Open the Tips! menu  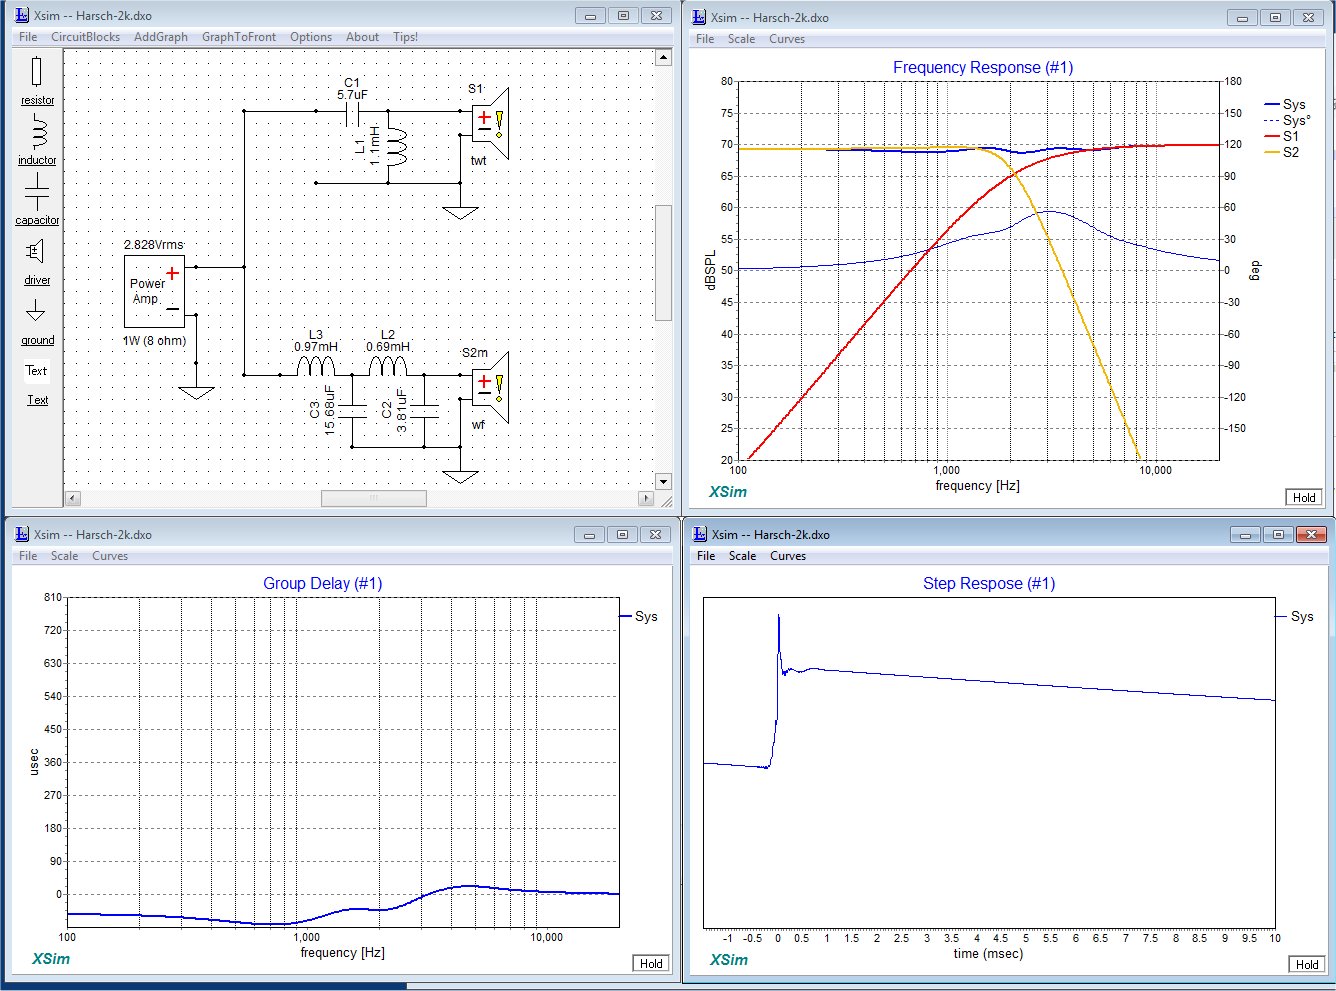tap(405, 37)
